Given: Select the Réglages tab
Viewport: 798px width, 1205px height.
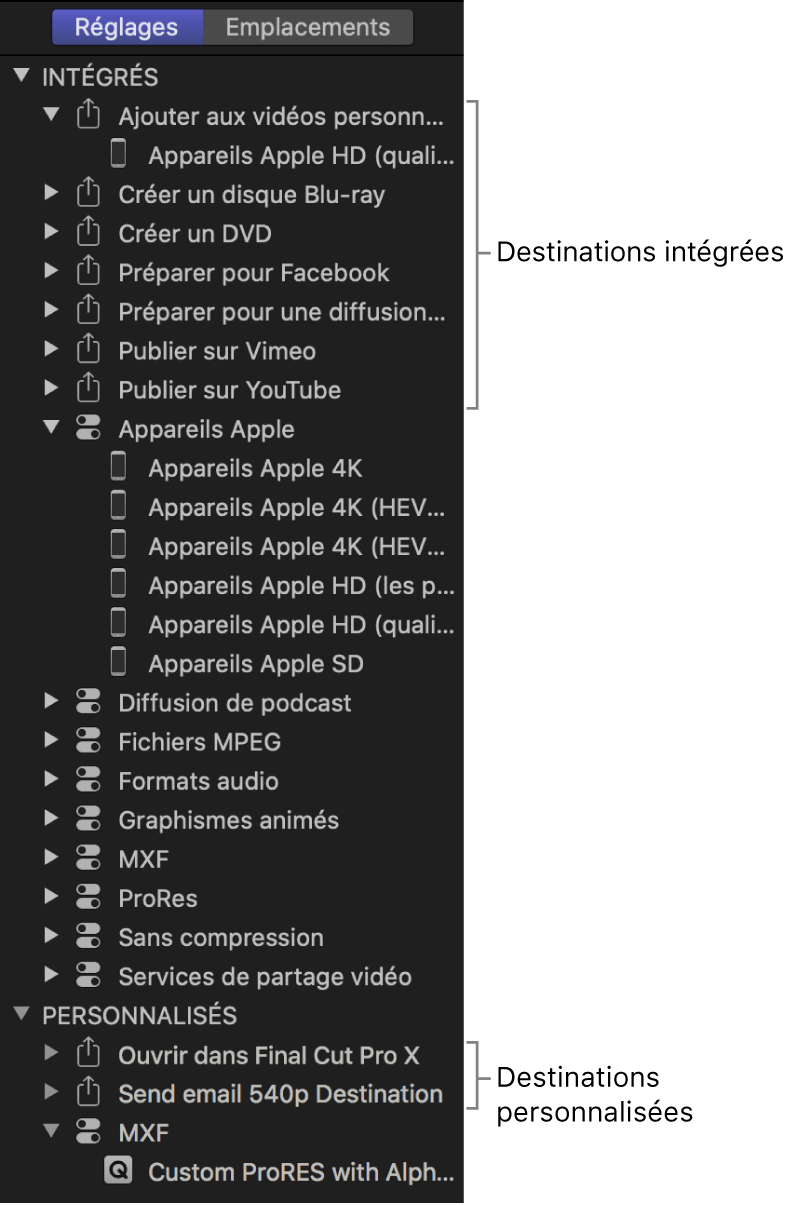Looking at the screenshot, I should pyautogui.click(x=127, y=27).
